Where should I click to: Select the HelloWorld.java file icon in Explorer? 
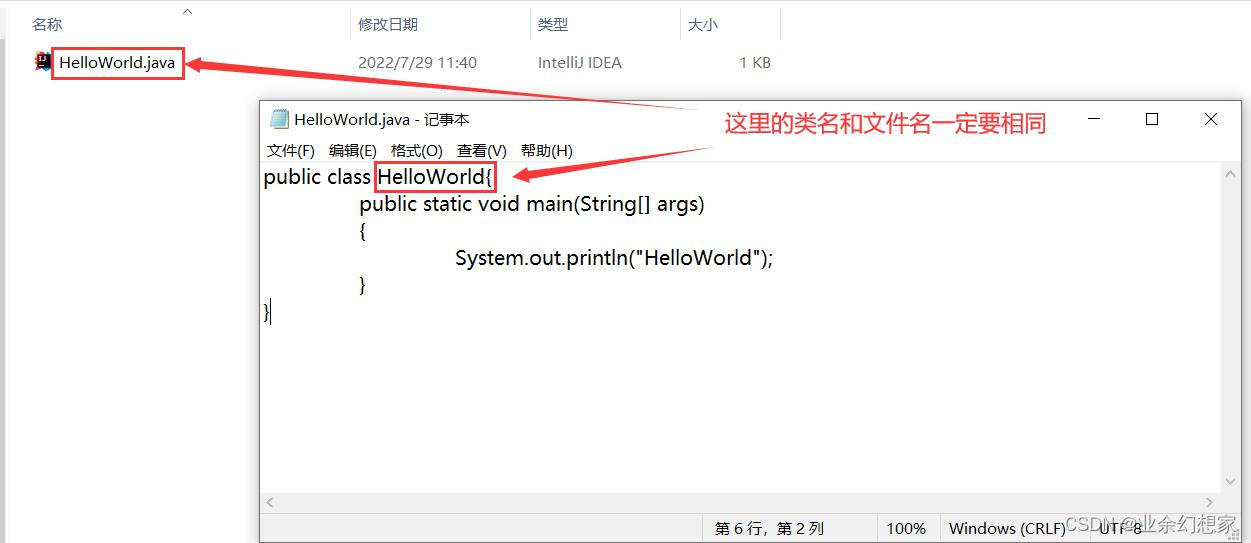42,62
